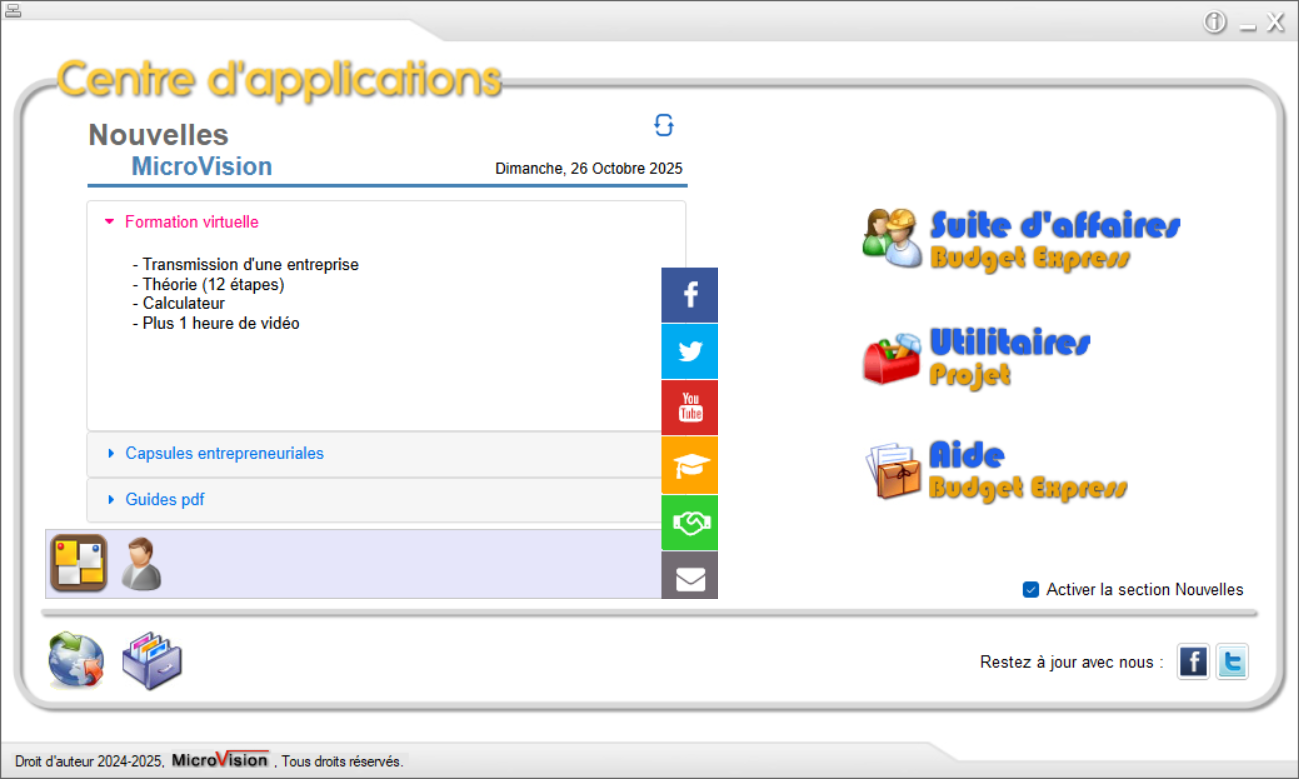Expand the Guides pdf section
The width and height of the screenshot is (1299, 779).
point(164,499)
